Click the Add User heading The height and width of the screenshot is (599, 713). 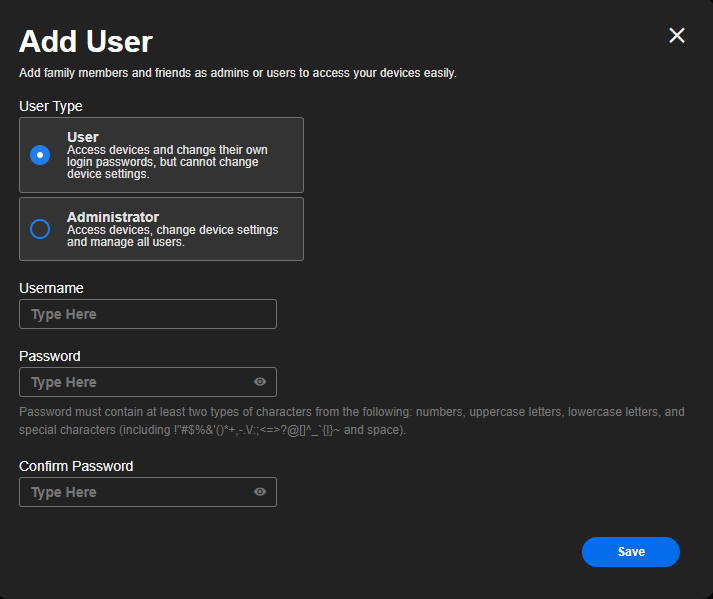pyautogui.click(x=86, y=42)
